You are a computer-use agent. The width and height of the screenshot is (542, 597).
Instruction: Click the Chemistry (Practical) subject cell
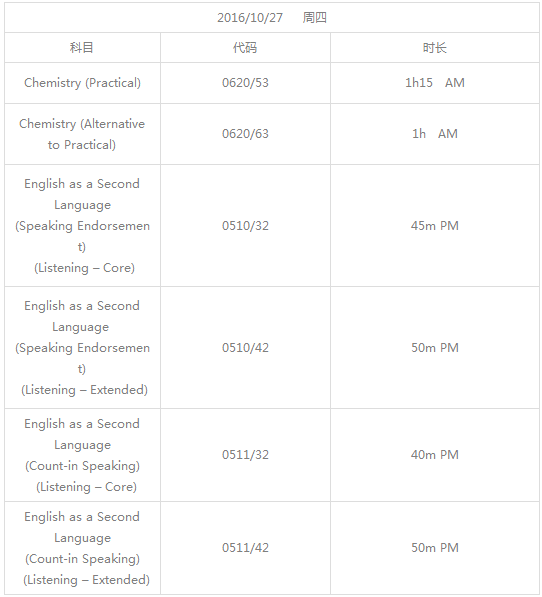coord(82,83)
